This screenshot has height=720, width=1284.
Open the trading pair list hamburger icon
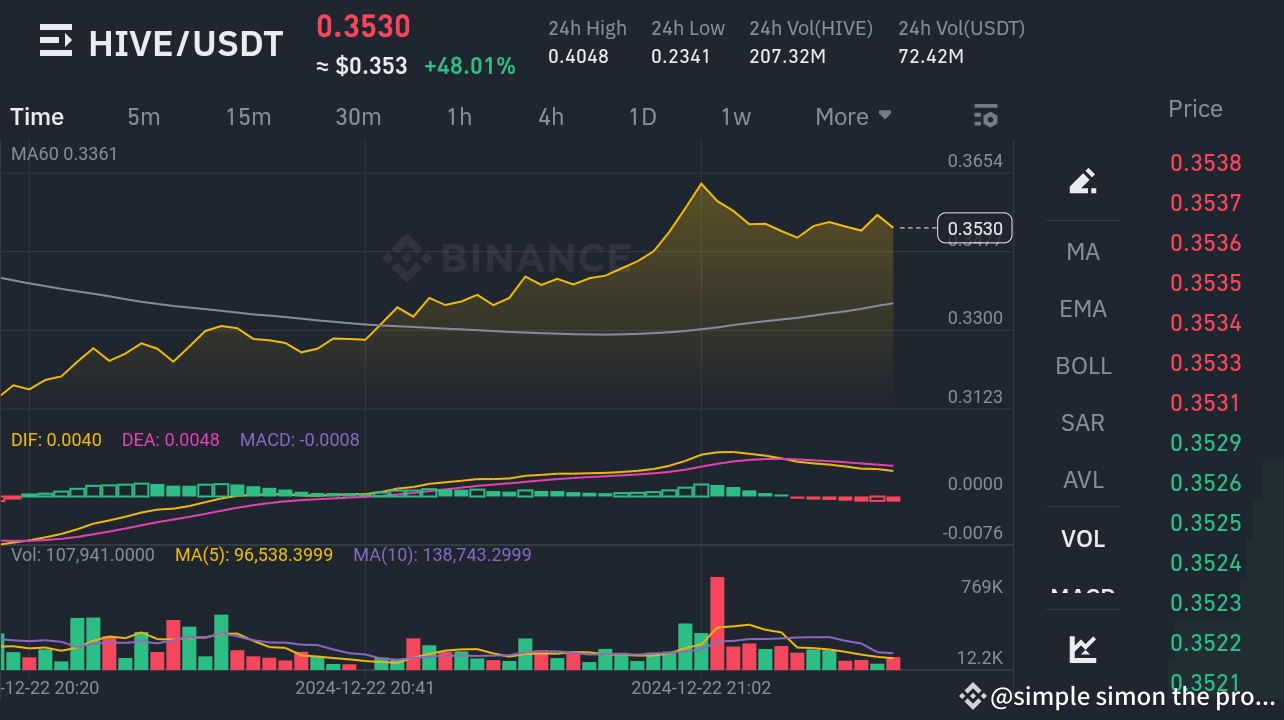point(55,42)
